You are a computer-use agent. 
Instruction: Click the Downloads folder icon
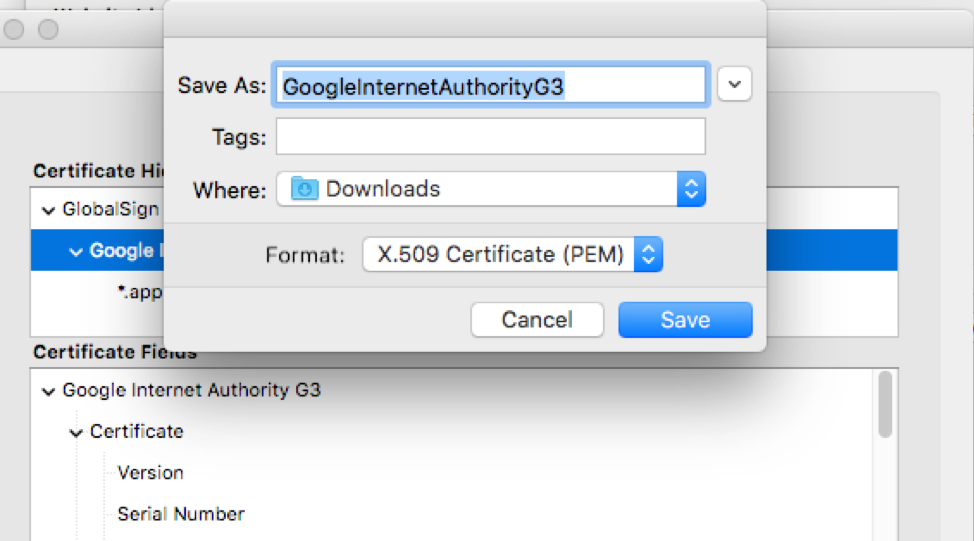click(304, 188)
